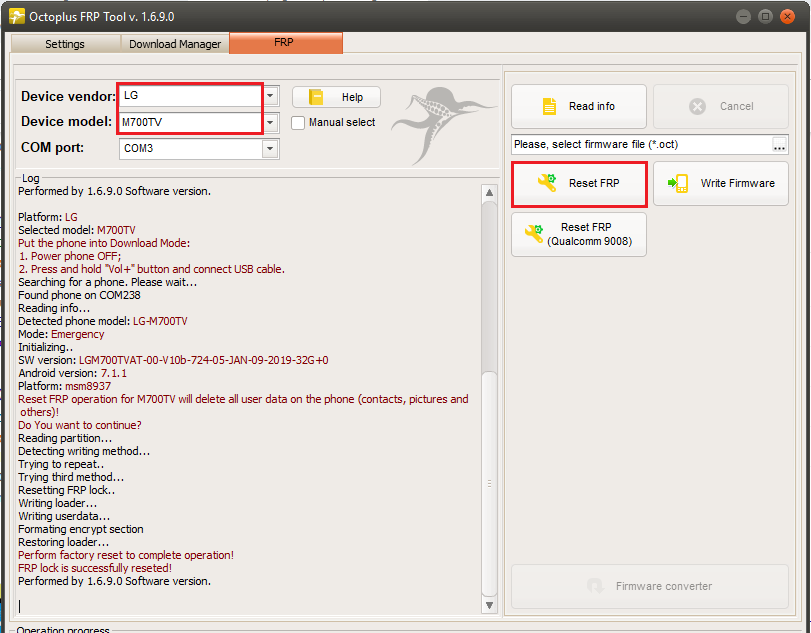Viewport: 811px width, 633px height.
Task: Click 'Perform factory reset to complete operation!' line
Action: (126, 555)
